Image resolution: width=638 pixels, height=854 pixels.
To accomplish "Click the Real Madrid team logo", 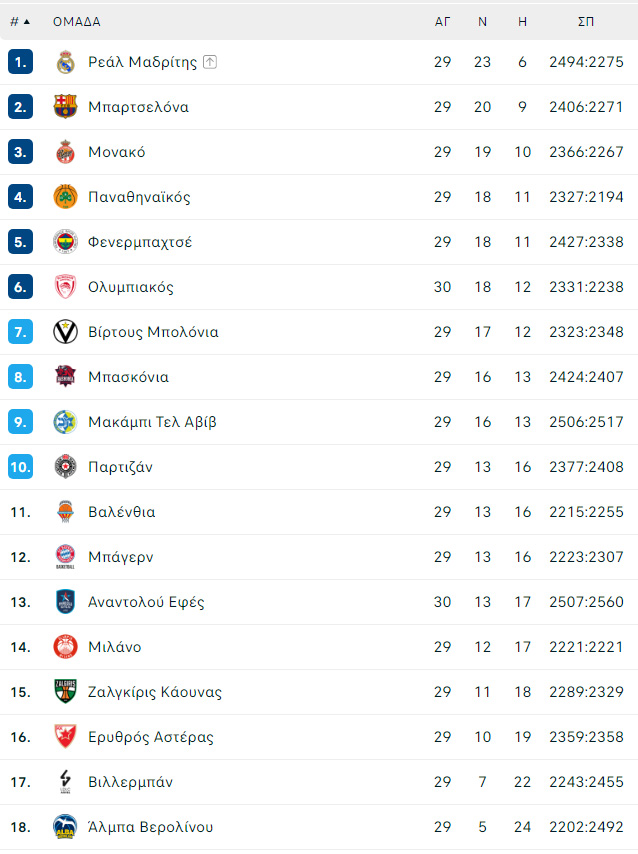I will 65,62.
